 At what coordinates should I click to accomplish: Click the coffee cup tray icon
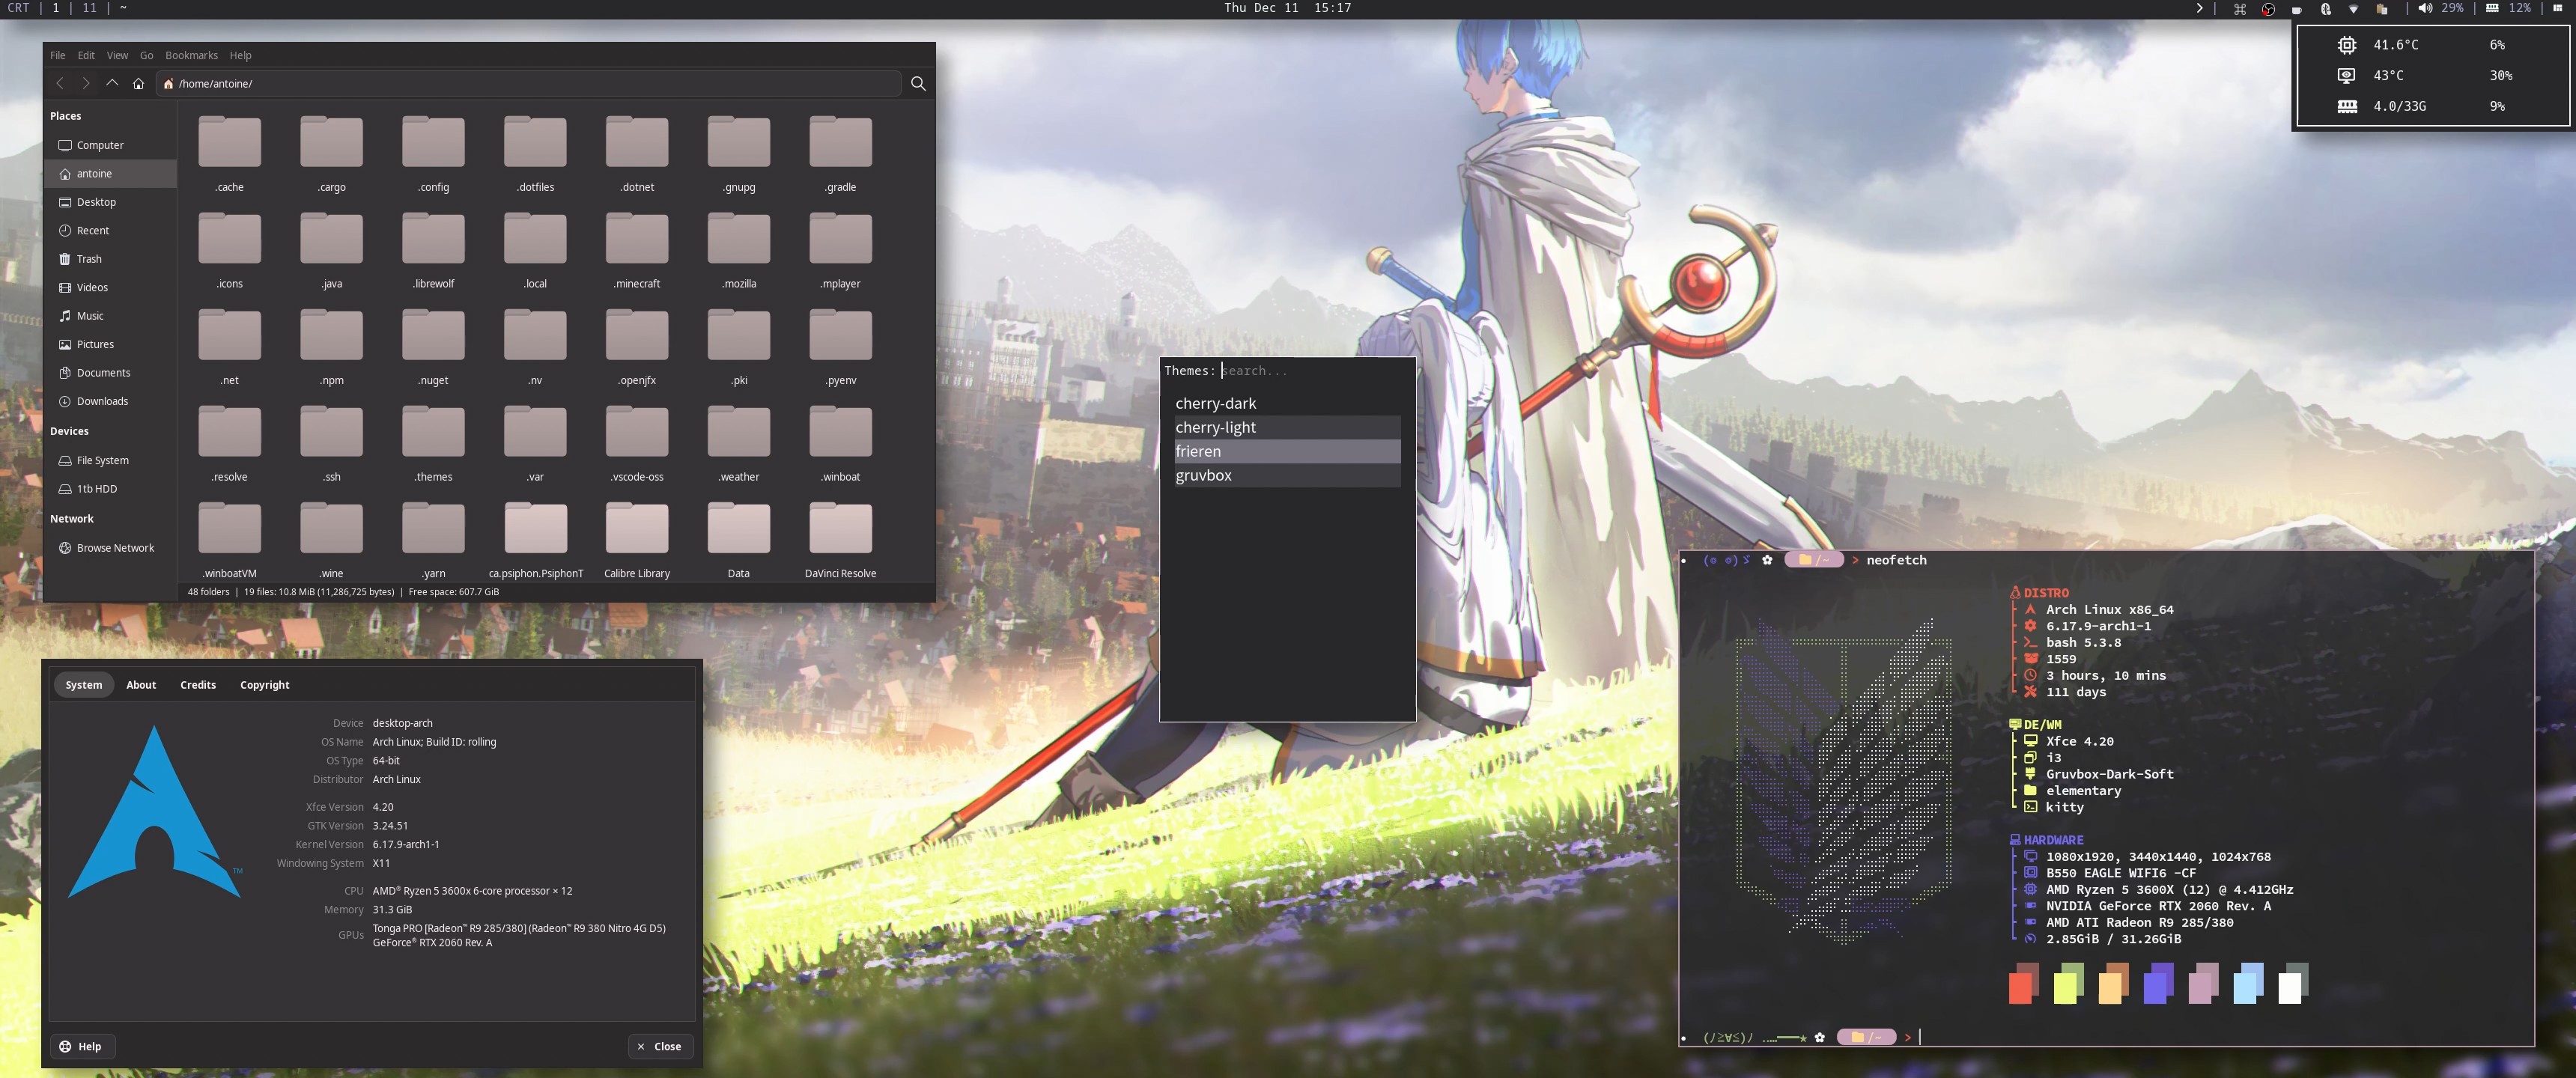tap(2297, 9)
